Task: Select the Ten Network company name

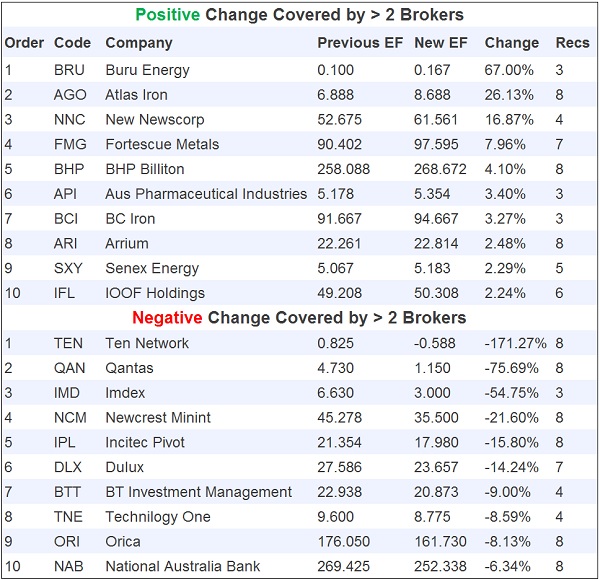Action: pyautogui.click(x=147, y=343)
